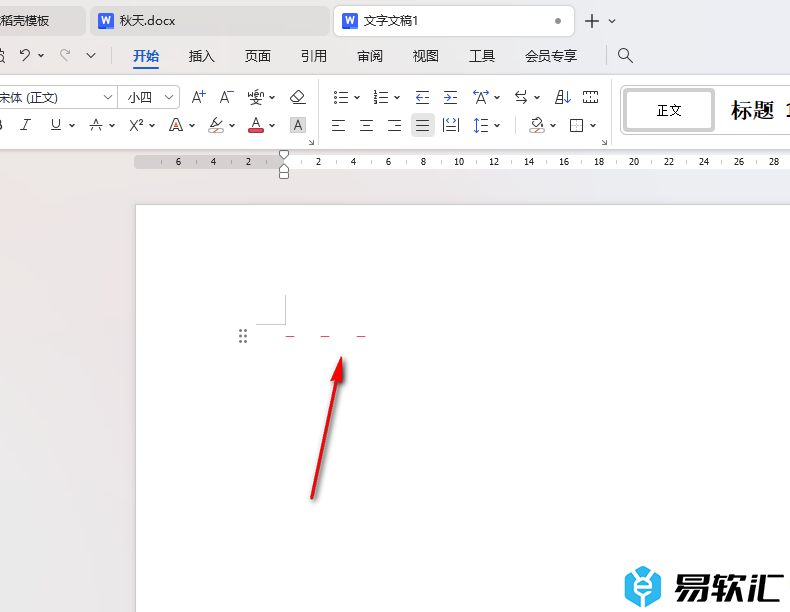Switch to the 页面 tab

pyautogui.click(x=258, y=56)
